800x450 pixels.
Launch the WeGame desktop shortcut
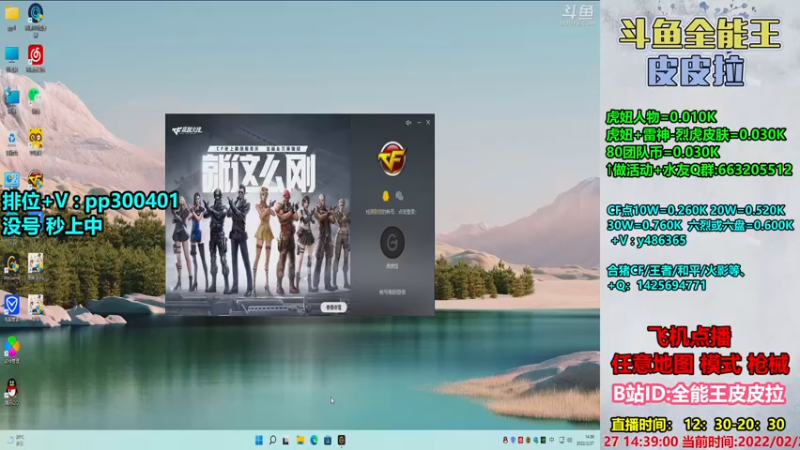[12, 264]
